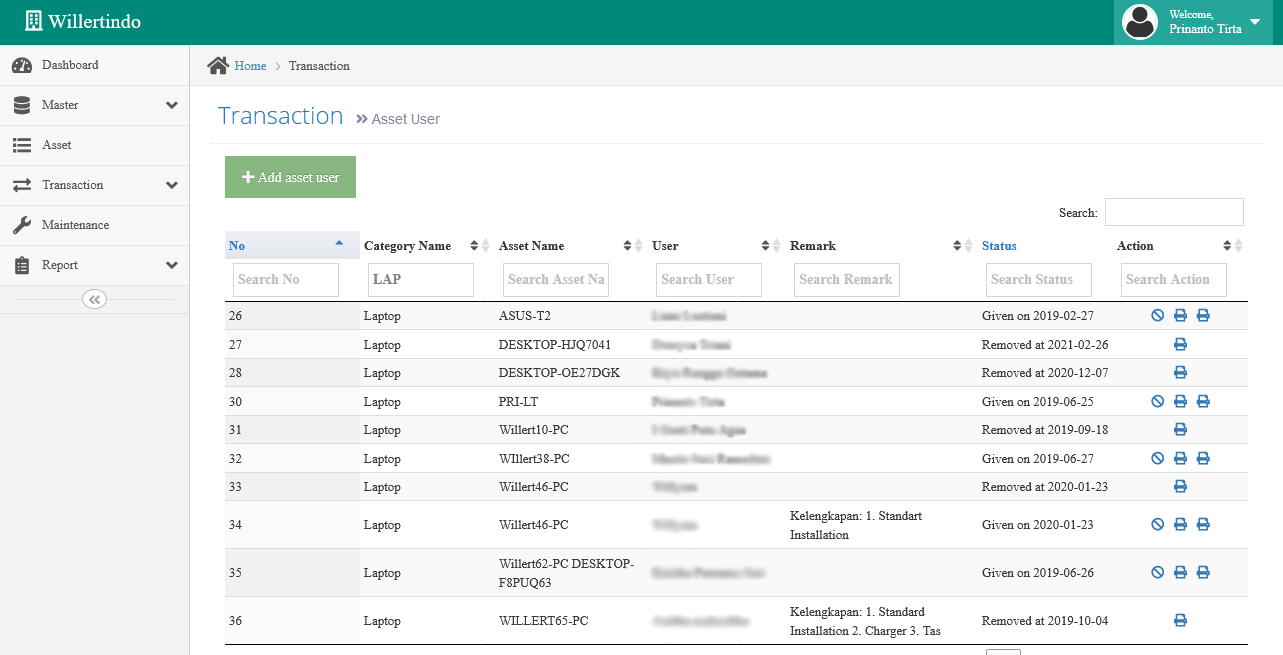Click the status Given on 2019-06-27

(1036, 459)
